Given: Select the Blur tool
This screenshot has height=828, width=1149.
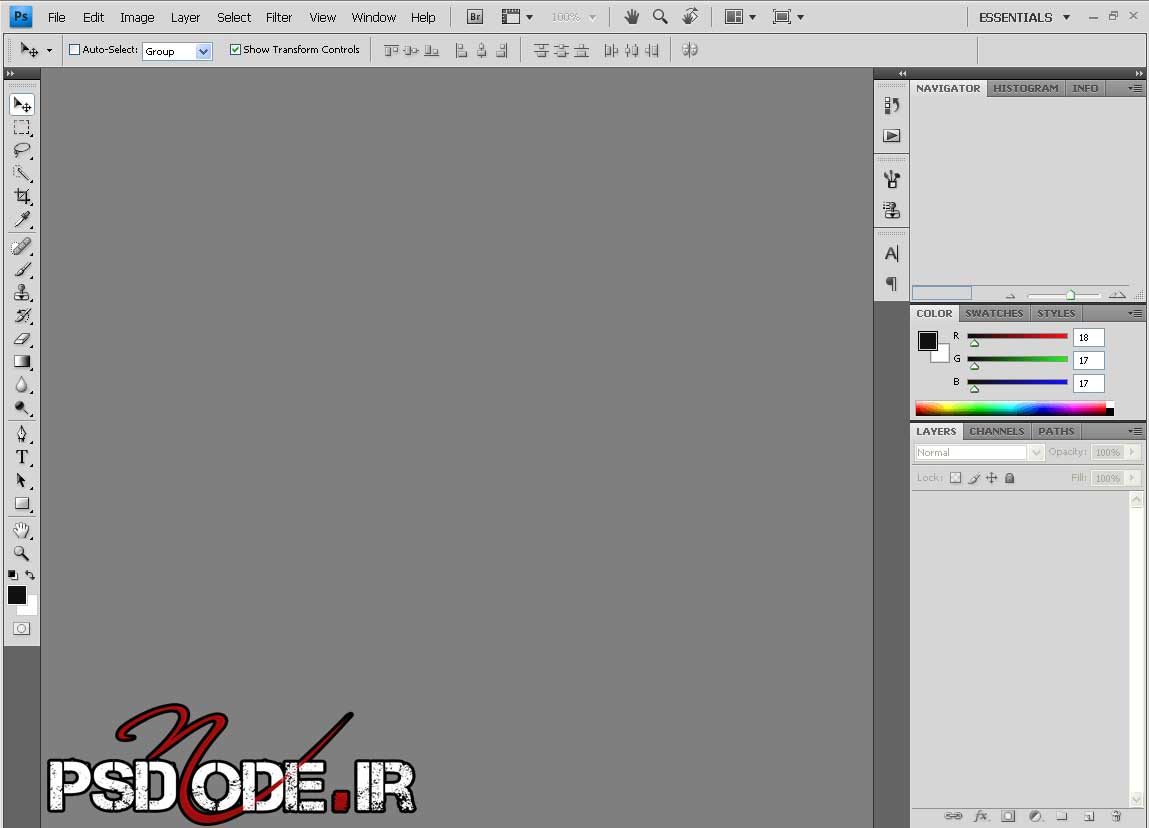Looking at the screenshot, I should [22, 385].
